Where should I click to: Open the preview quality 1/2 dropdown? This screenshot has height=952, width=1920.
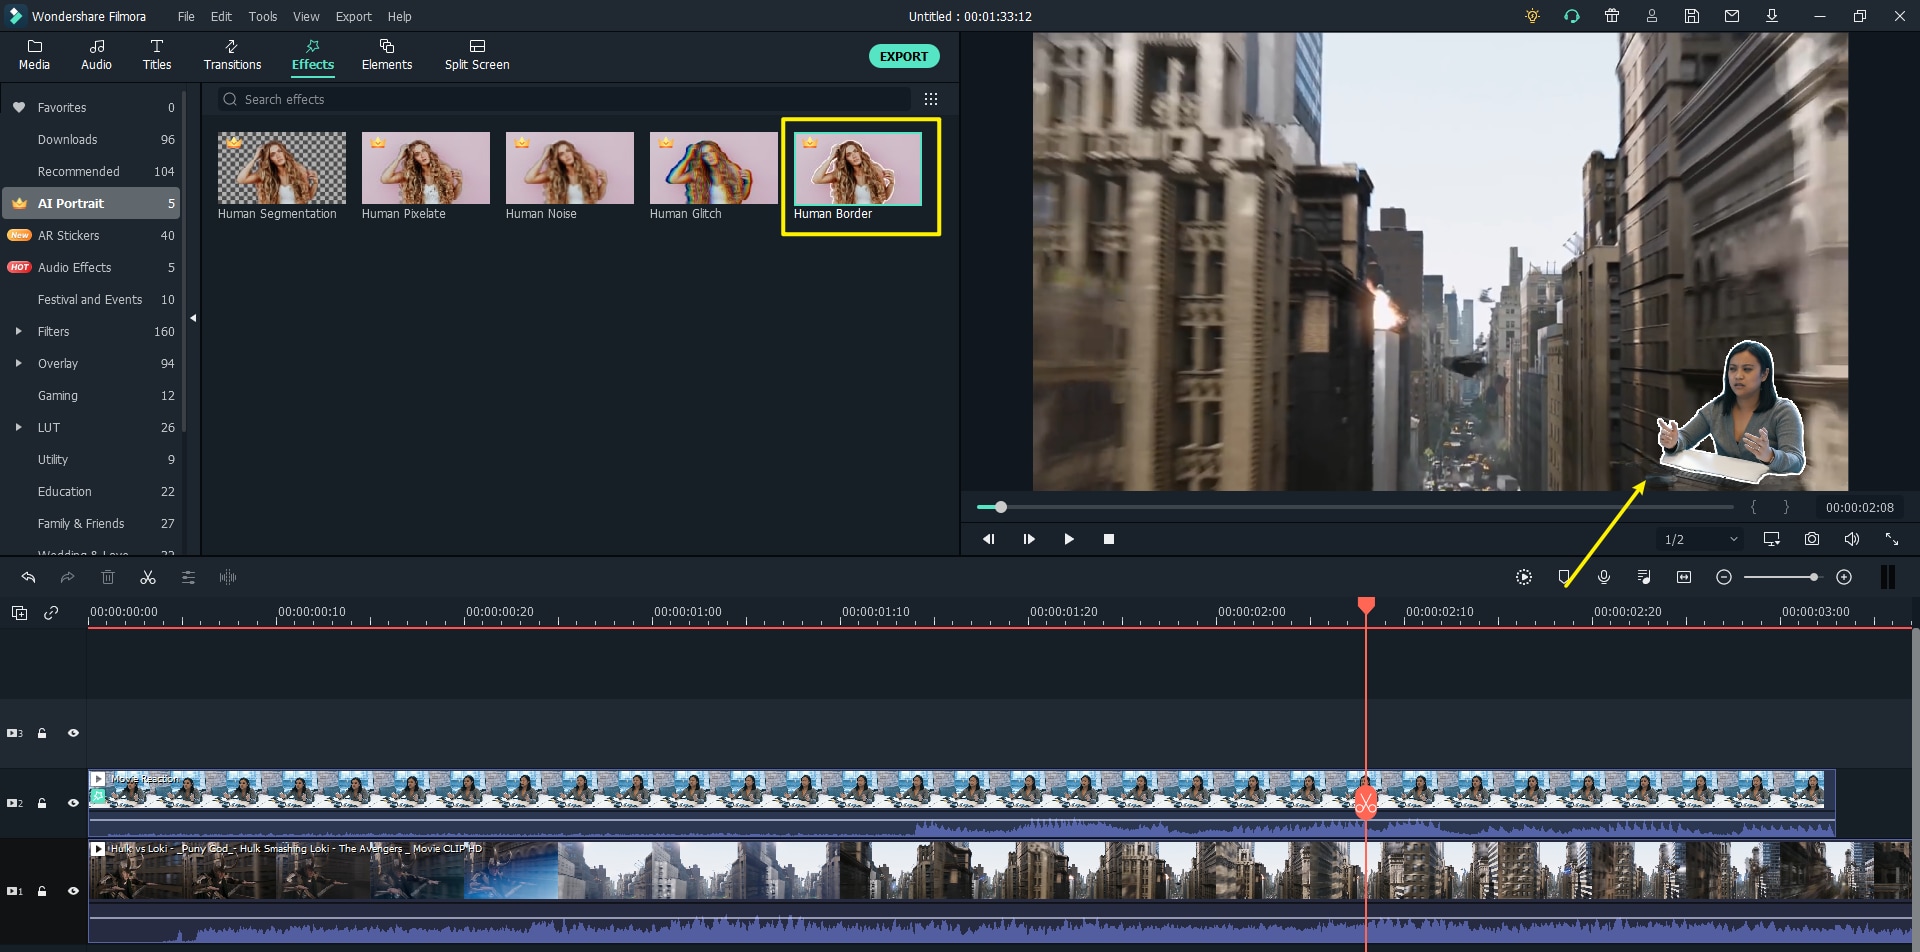[x=1700, y=539]
